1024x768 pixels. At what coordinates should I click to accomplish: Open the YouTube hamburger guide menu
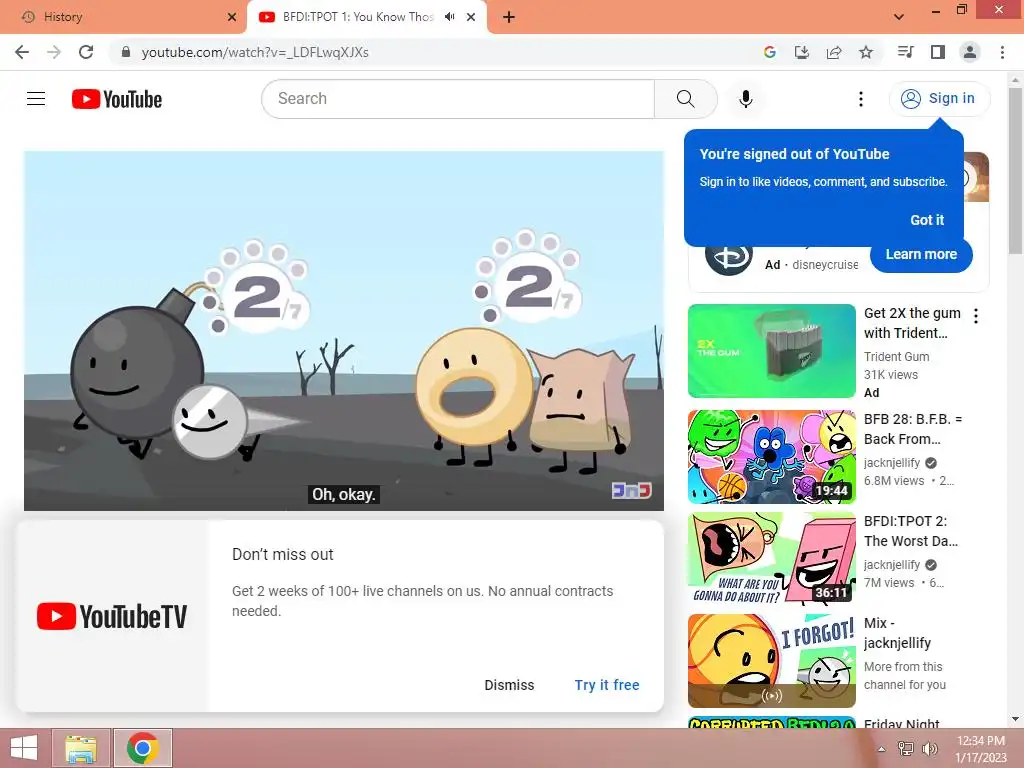[x=36, y=99]
